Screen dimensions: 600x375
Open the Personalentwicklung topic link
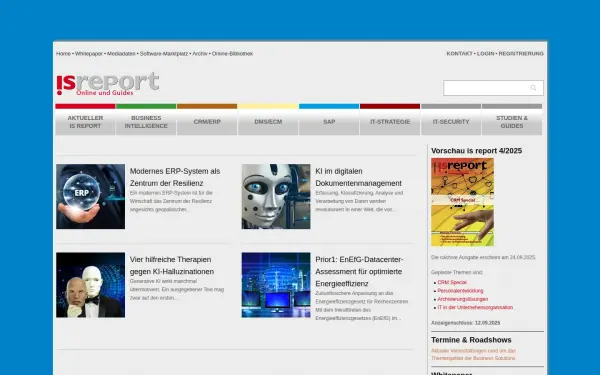(460, 291)
